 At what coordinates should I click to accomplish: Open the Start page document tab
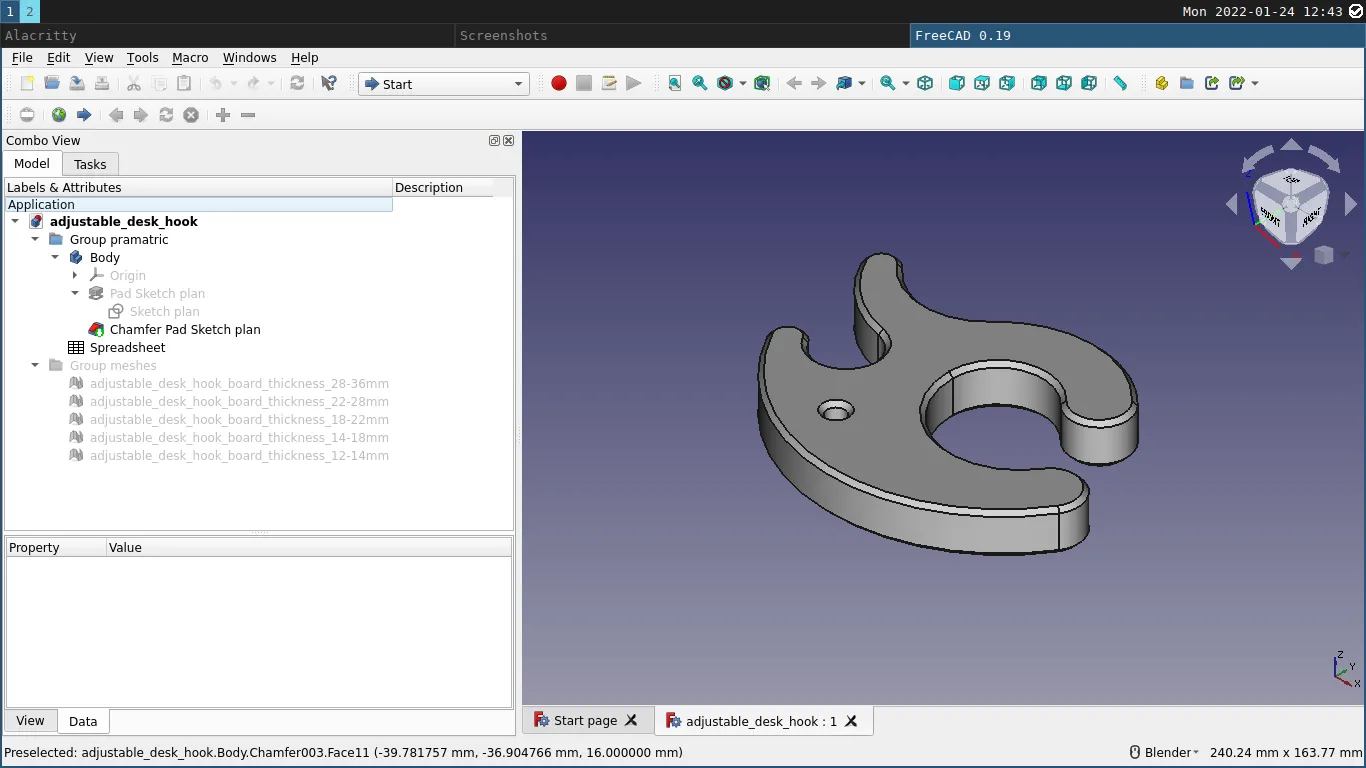tap(585, 720)
